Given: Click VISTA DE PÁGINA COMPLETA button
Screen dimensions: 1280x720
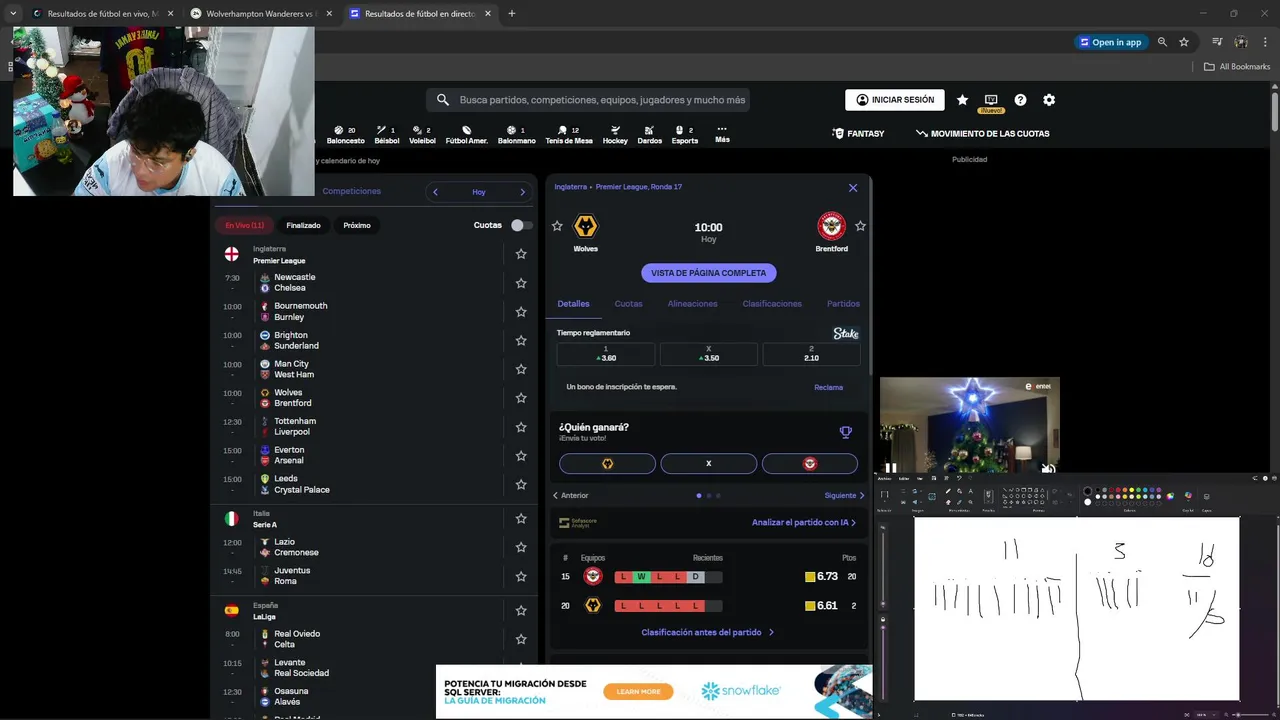Looking at the screenshot, I should 709,273.
